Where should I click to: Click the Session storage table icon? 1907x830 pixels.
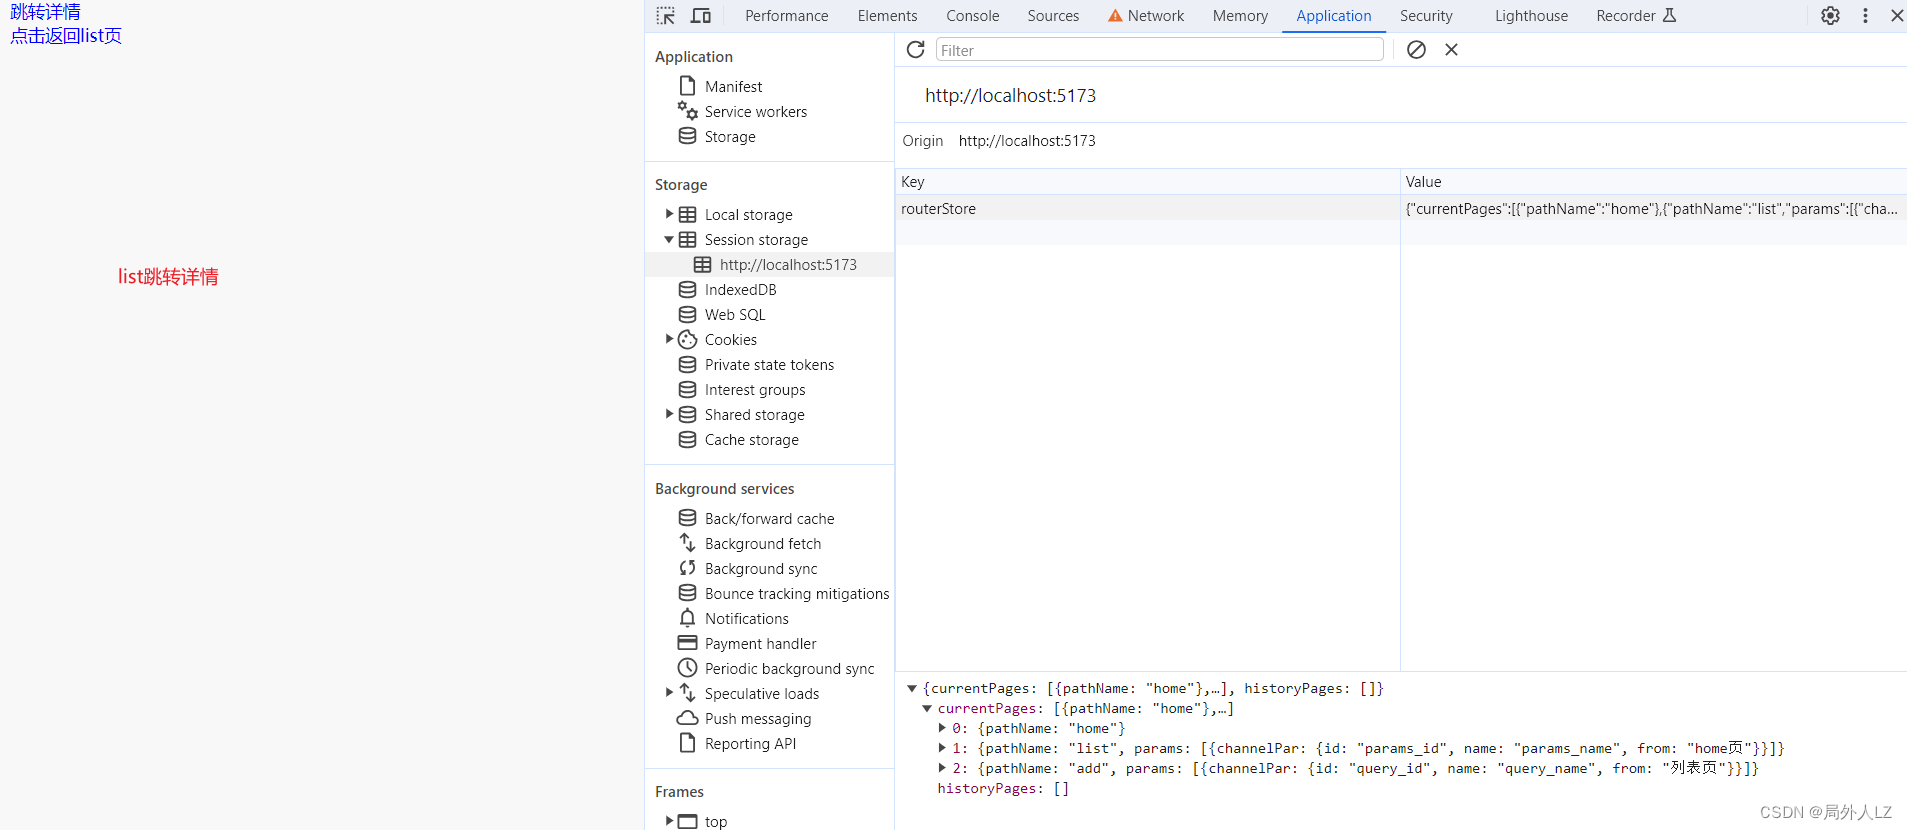687,240
